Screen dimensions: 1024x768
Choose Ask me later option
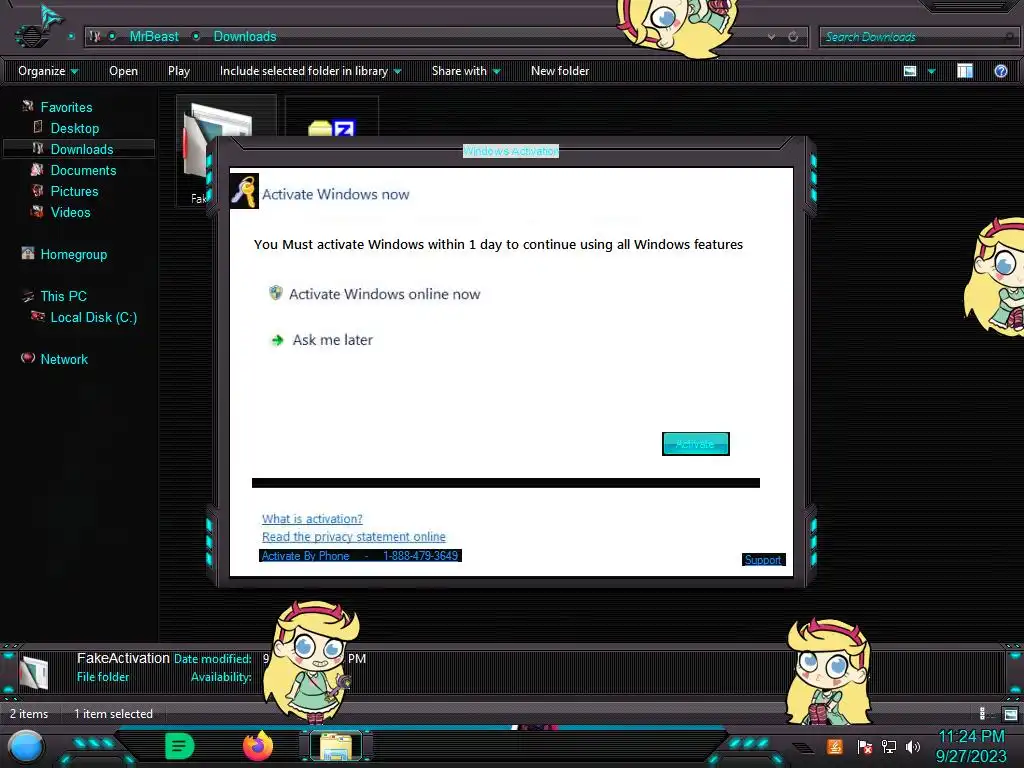(332, 340)
